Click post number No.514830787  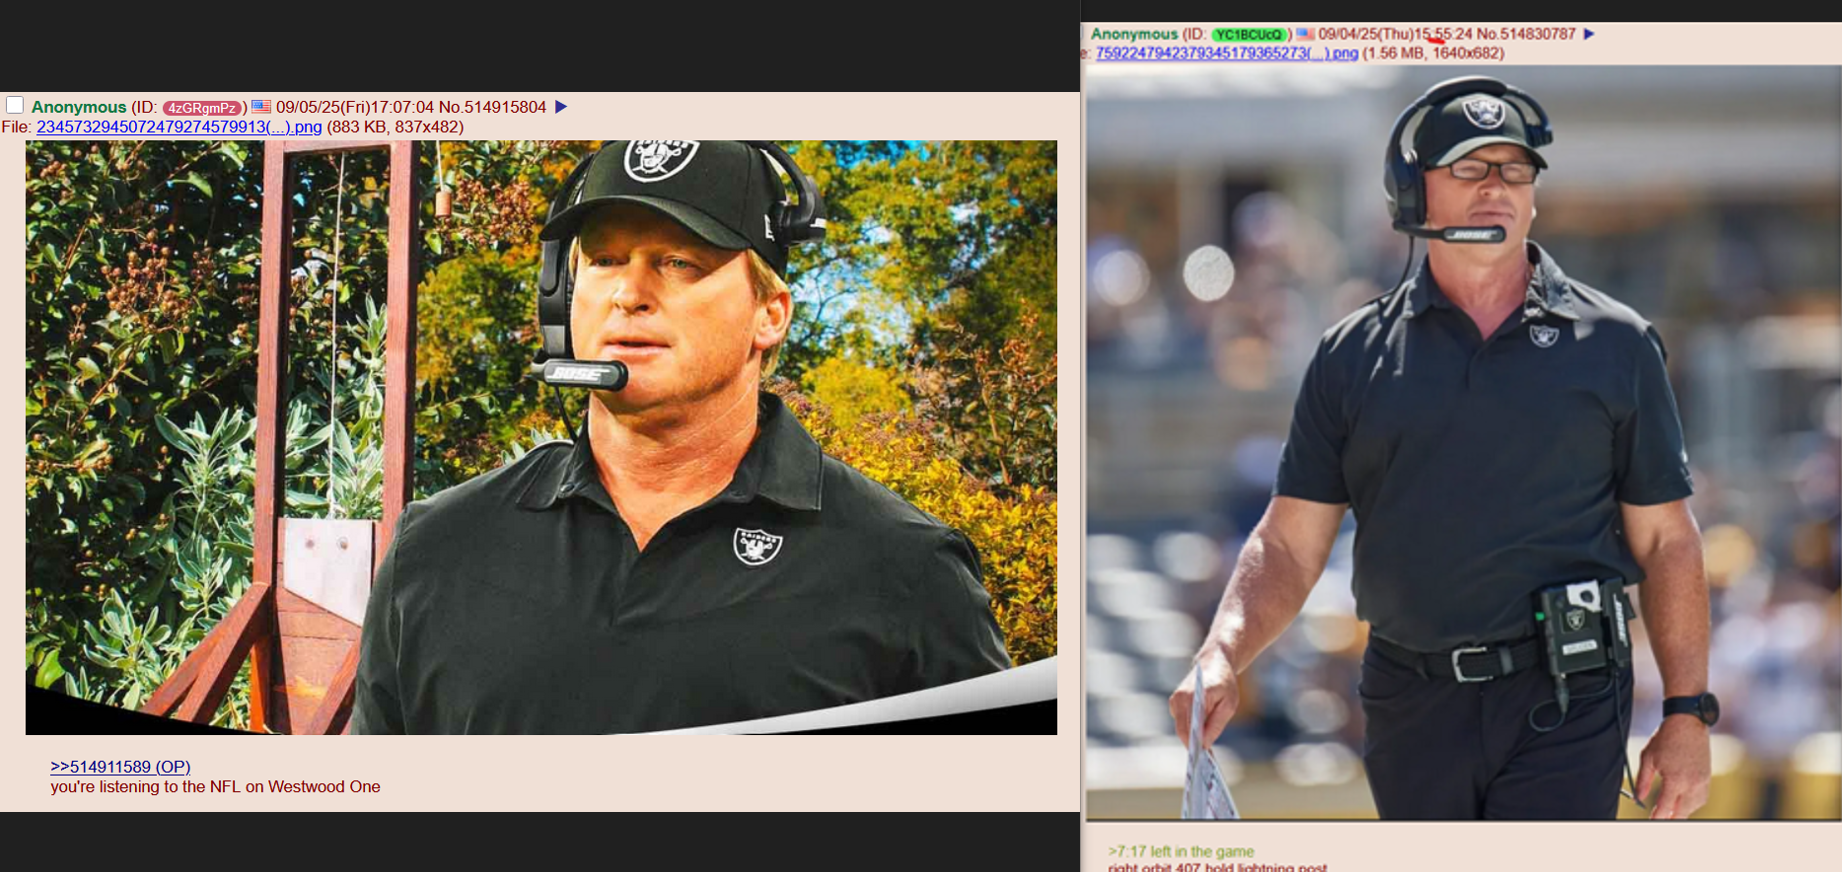(1526, 34)
